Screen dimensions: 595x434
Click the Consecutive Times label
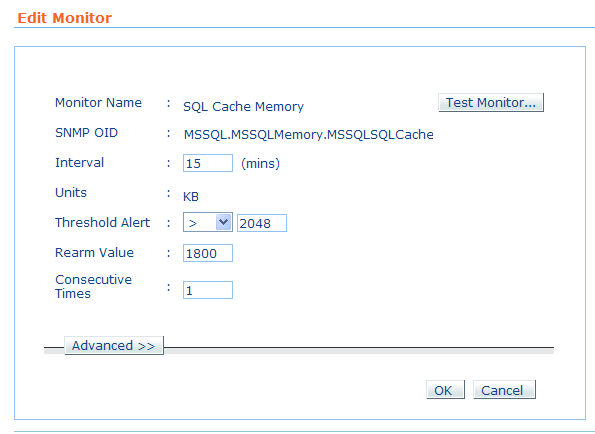93,286
